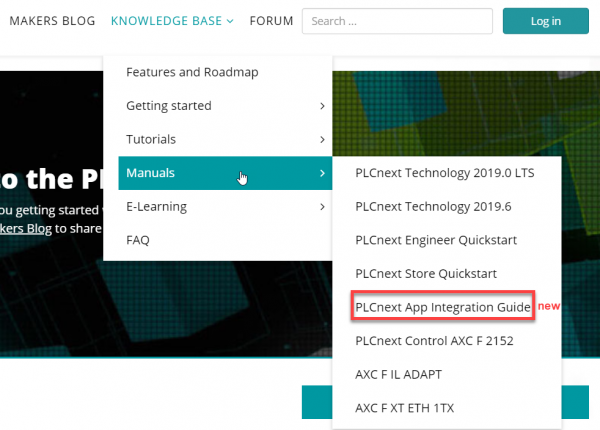The height and width of the screenshot is (430, 600).
Task: Open AXC F IL ADAPT manual
Action: tap(398, 375)
